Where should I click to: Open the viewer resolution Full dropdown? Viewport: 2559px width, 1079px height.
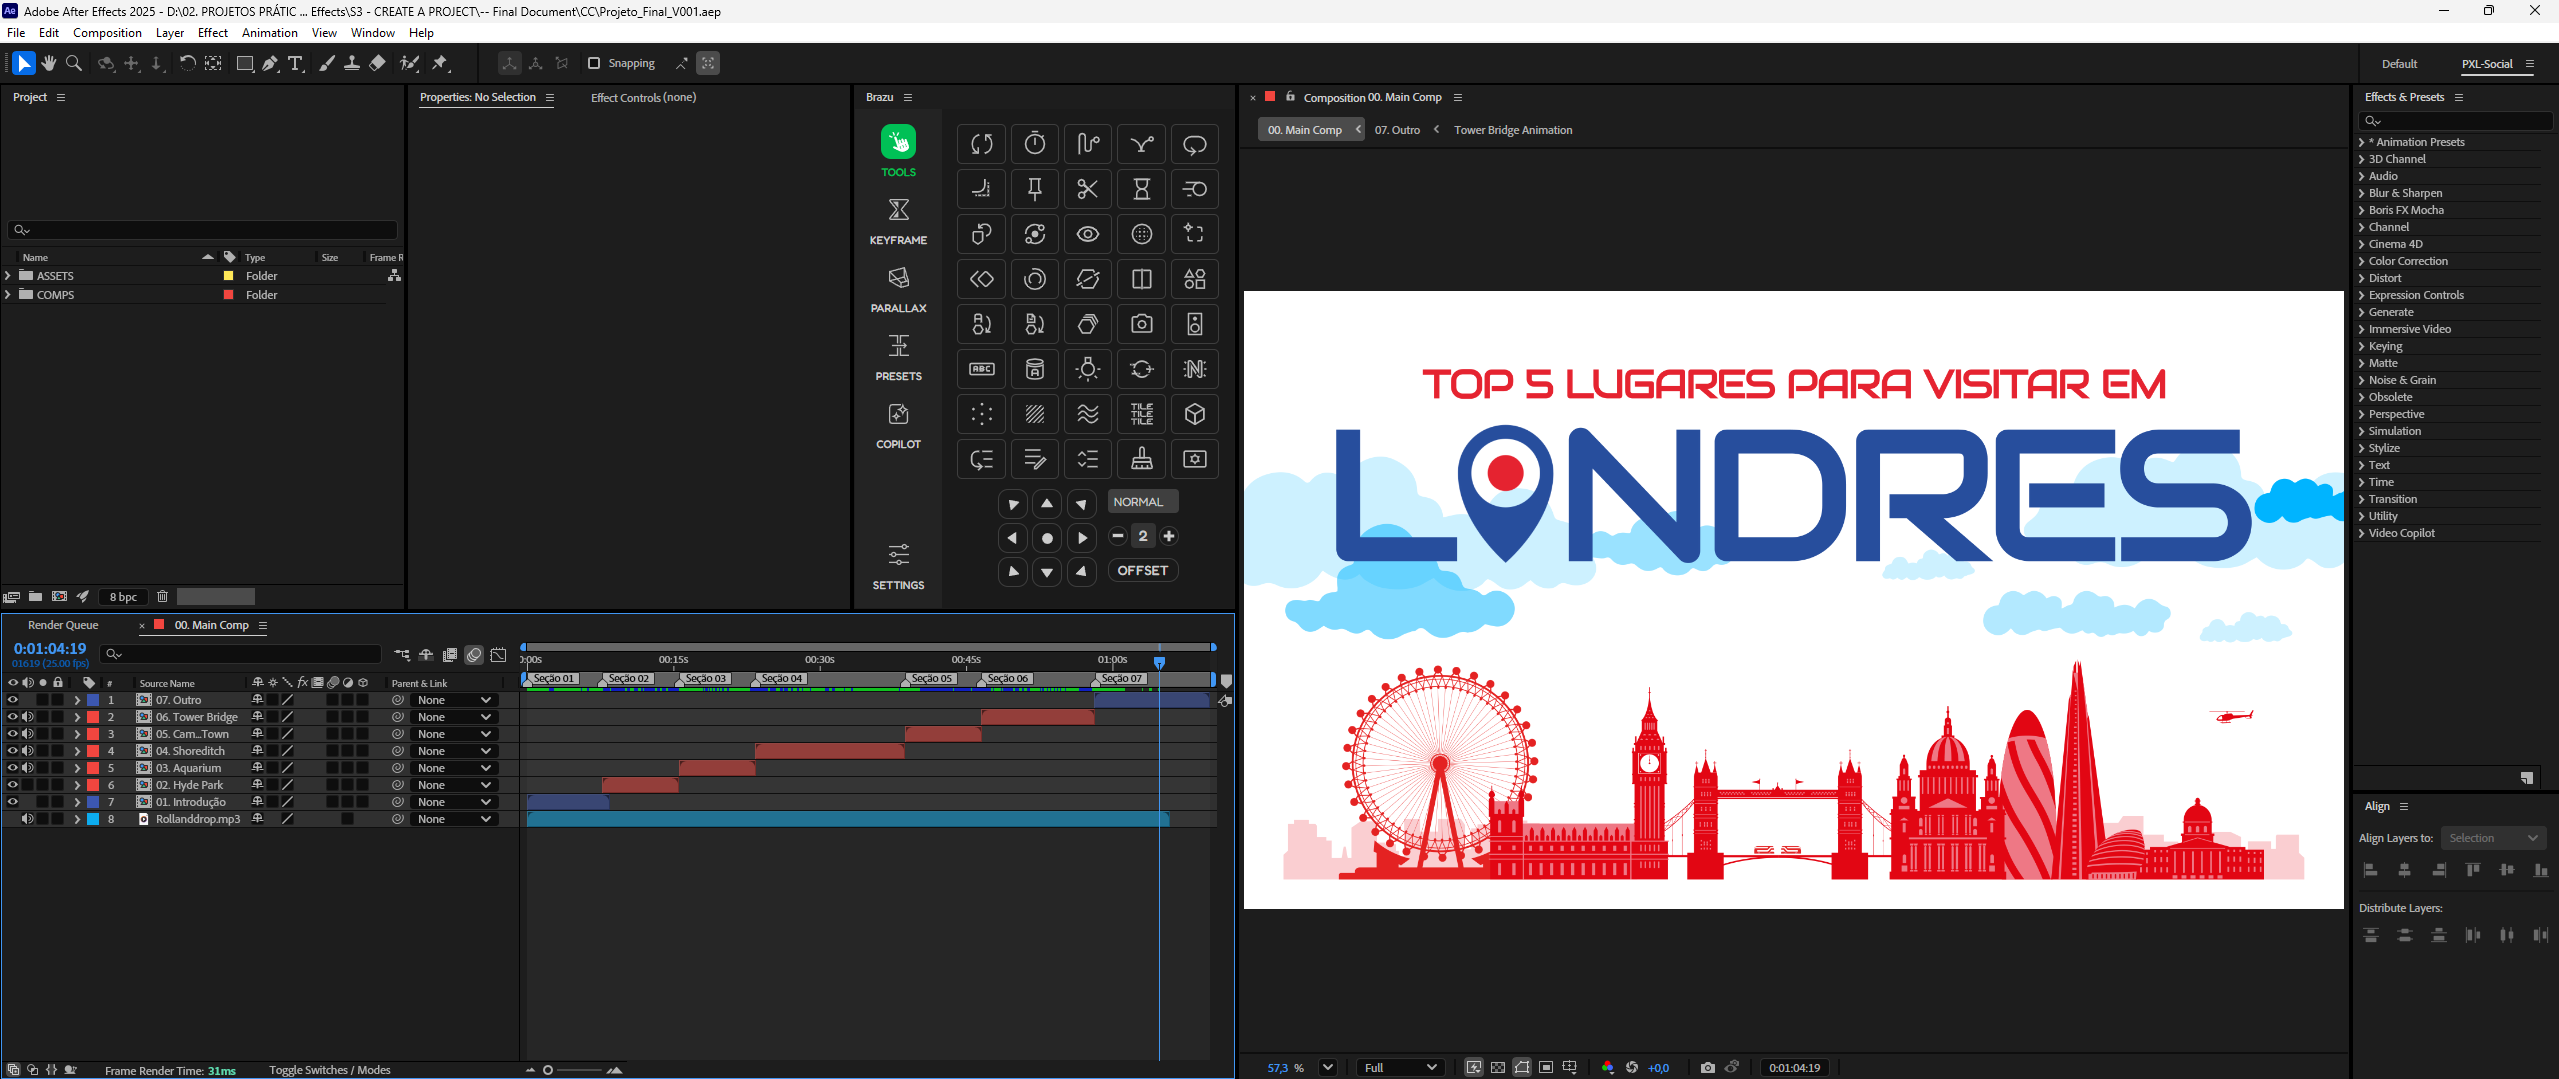pos(1399,1067)
